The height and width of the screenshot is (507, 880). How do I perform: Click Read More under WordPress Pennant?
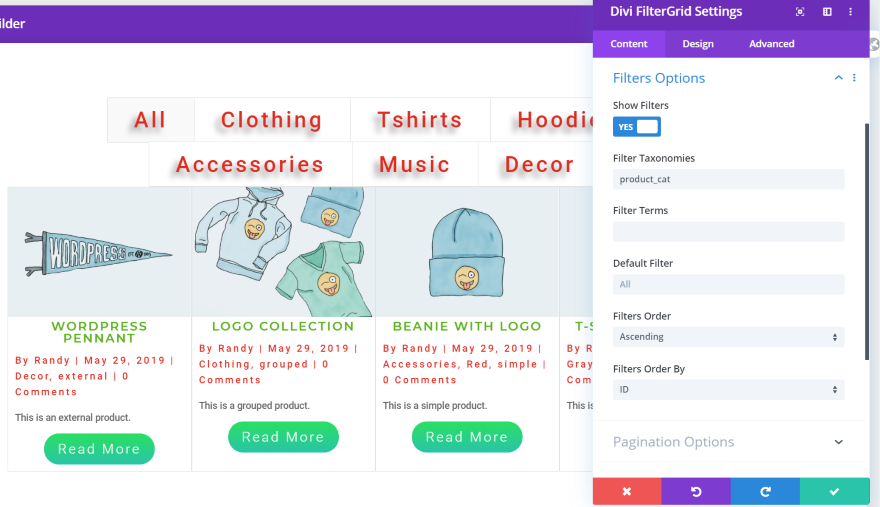(x=99, y=449)
